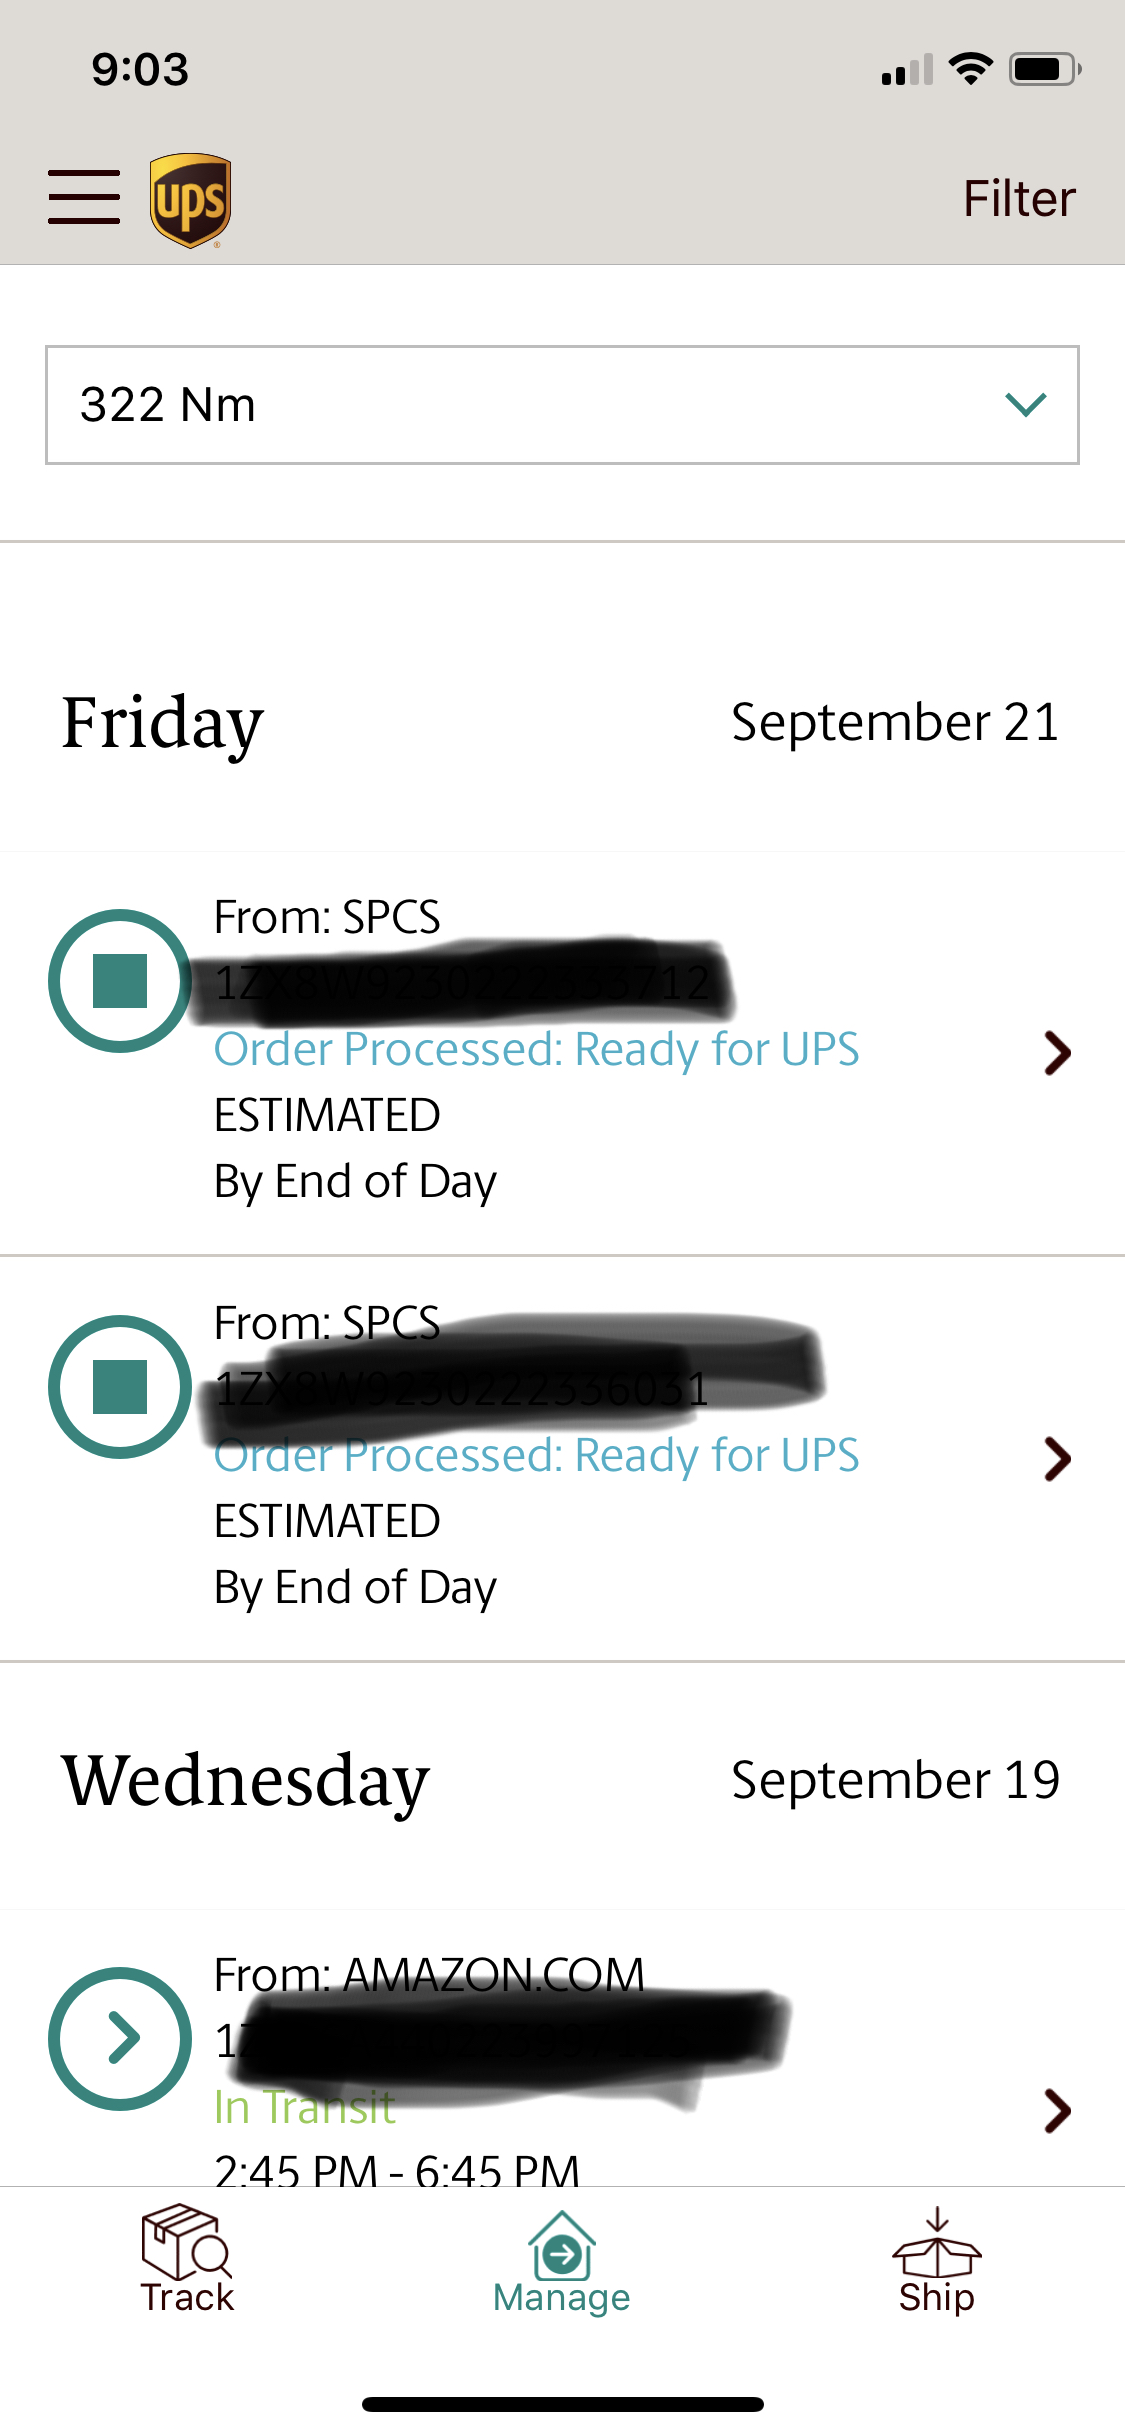The height and width of the screenshot is (2436, 1125).
Task: Open details chevron for first SPCS package
Action: tap(1057, 1053)
